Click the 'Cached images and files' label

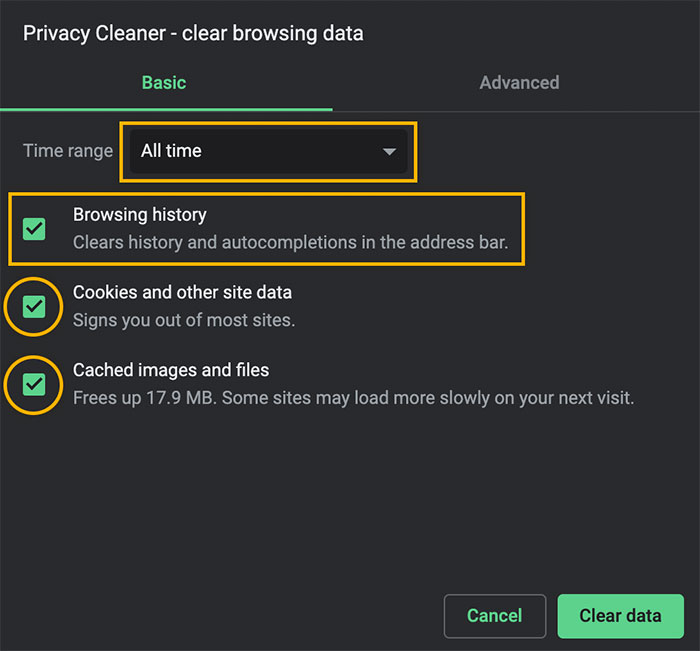point(171,370)
